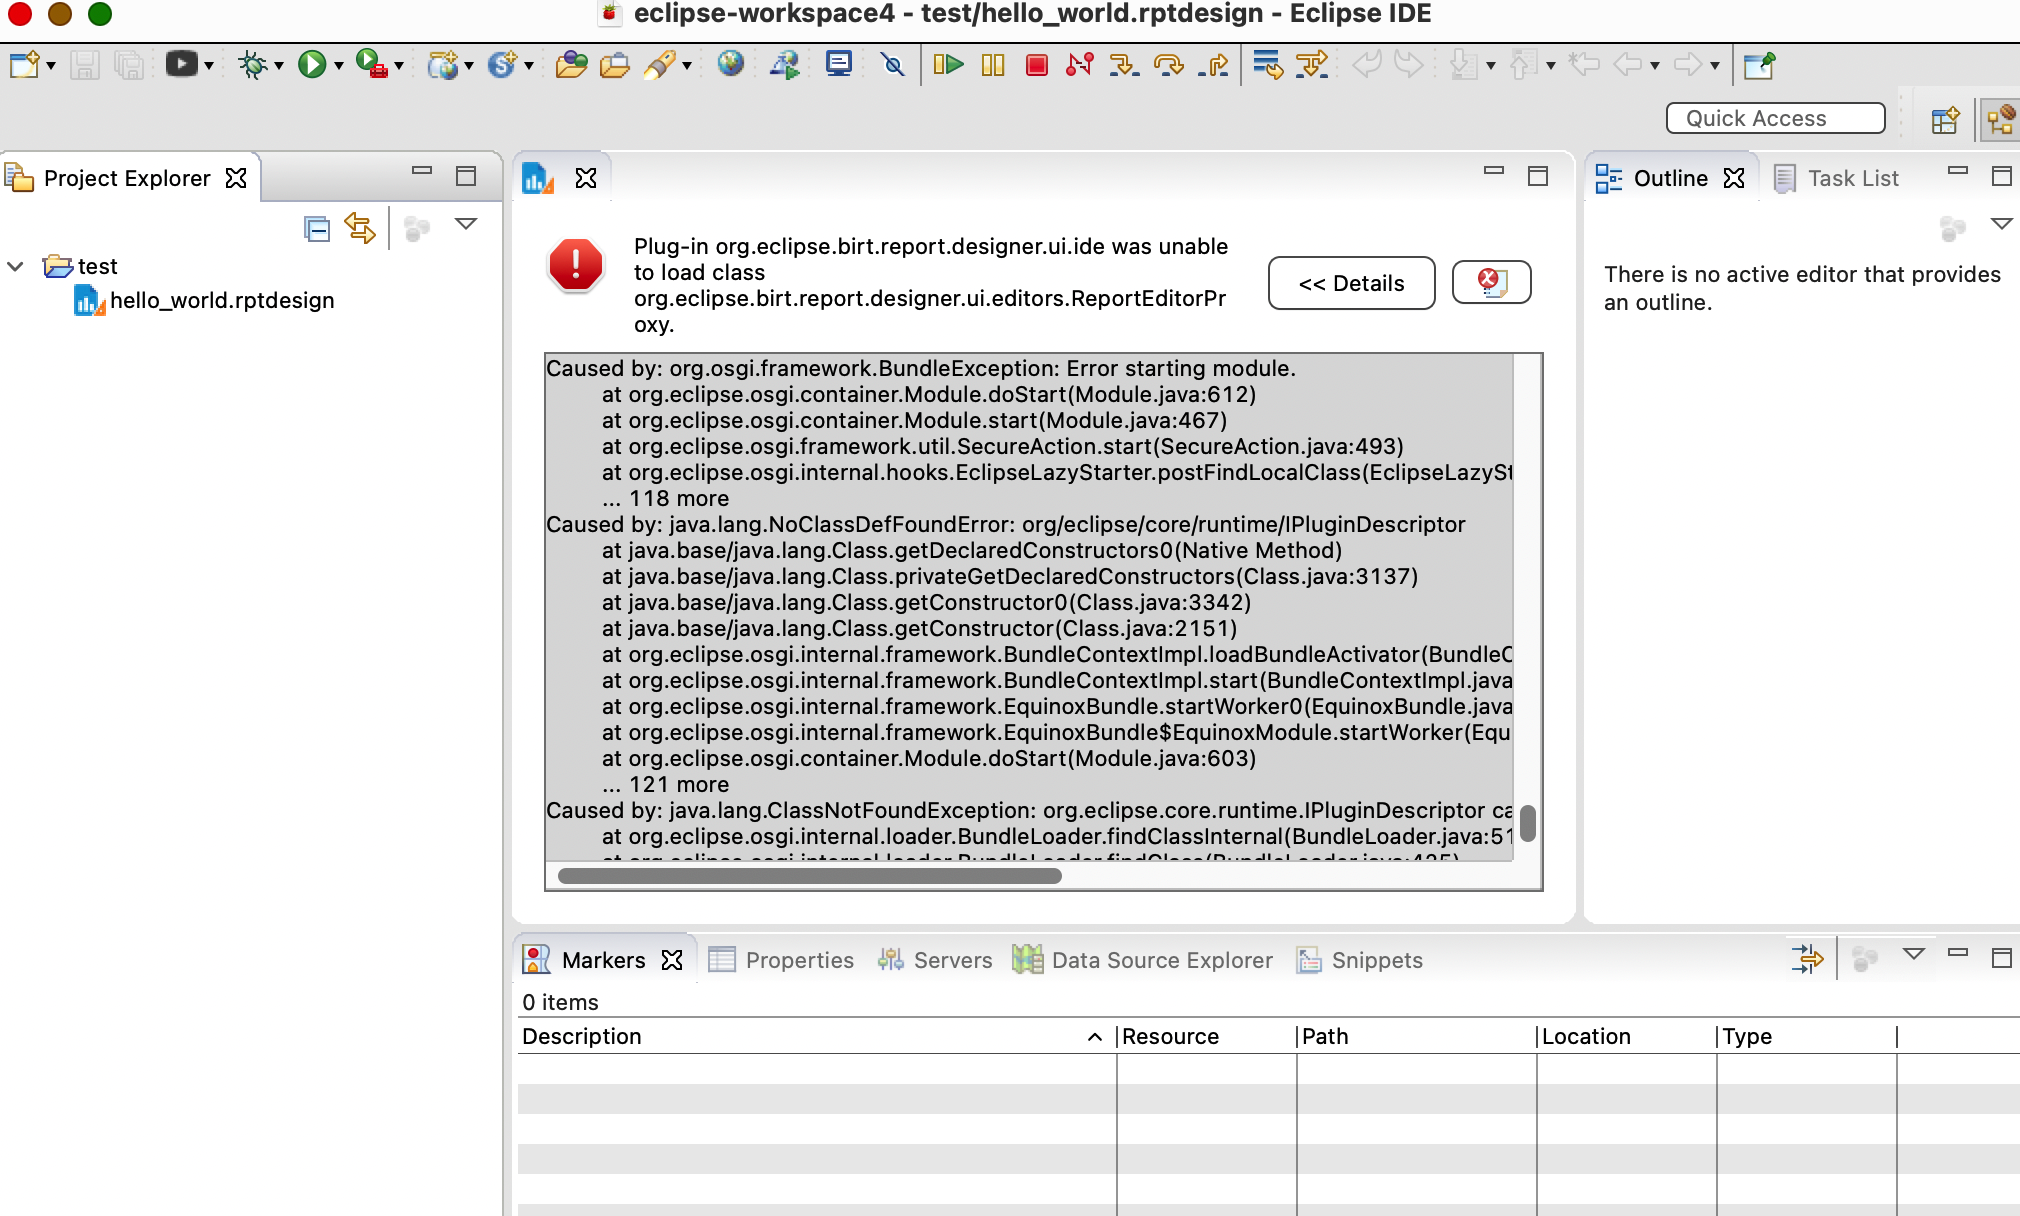Toggle Link with Editor in Project Explorer
Screen dimensions: 2020x1216
[360, 228]
